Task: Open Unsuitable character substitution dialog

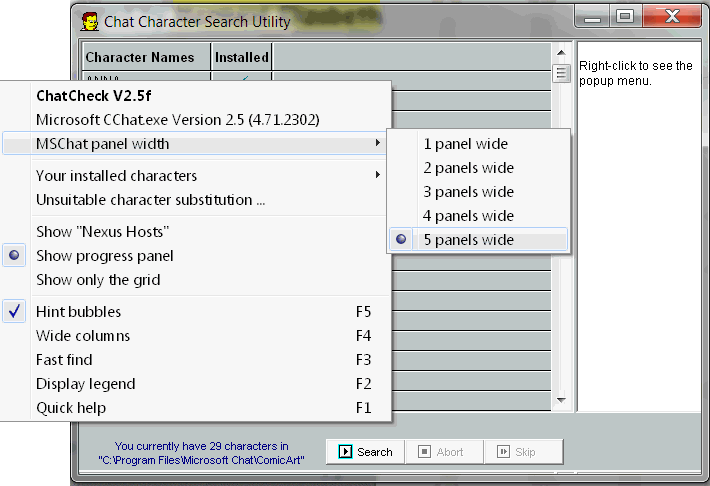Action: point(150,200)
